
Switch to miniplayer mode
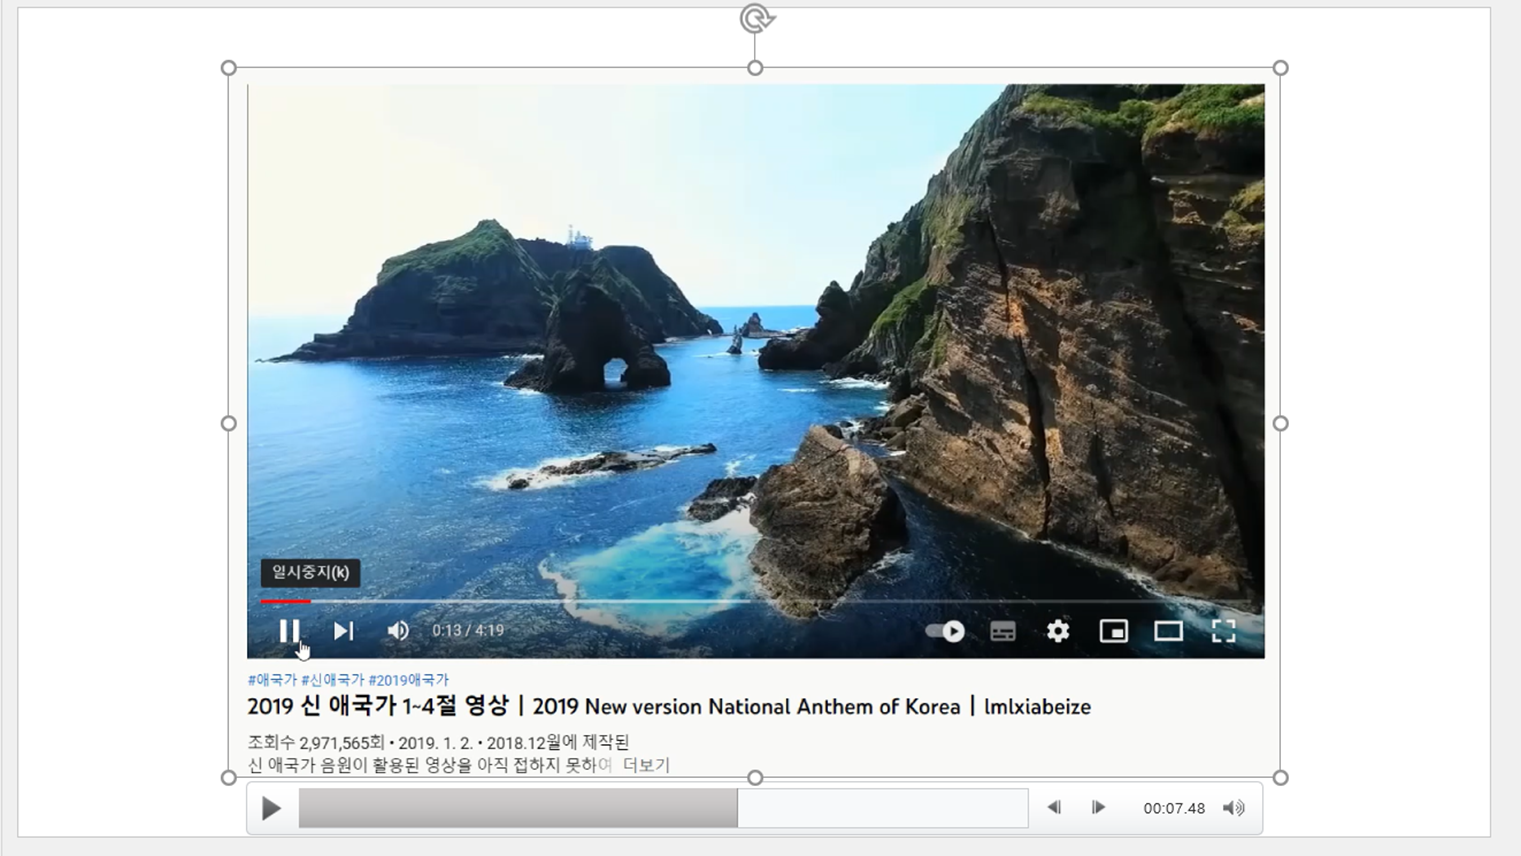click(x=1113, y=631)
